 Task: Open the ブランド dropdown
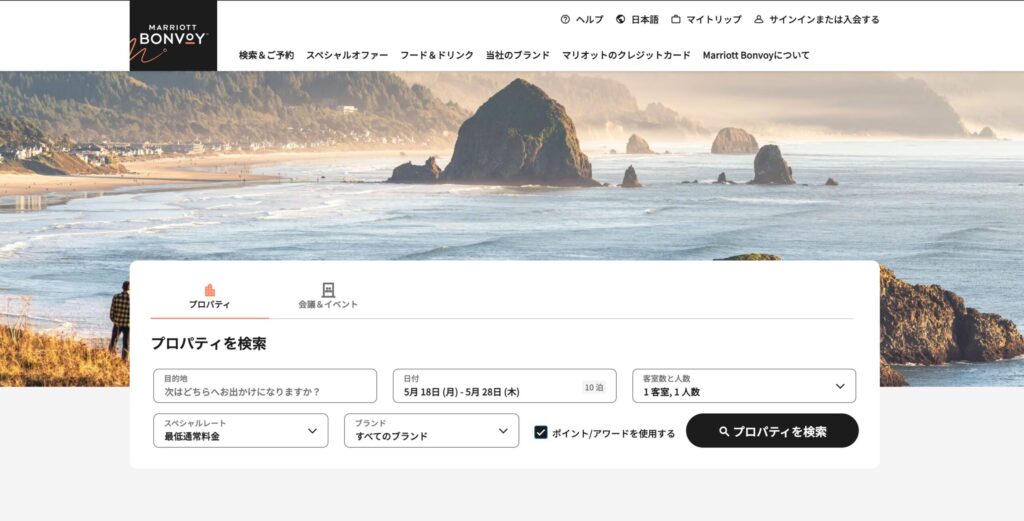coord(431,431)
